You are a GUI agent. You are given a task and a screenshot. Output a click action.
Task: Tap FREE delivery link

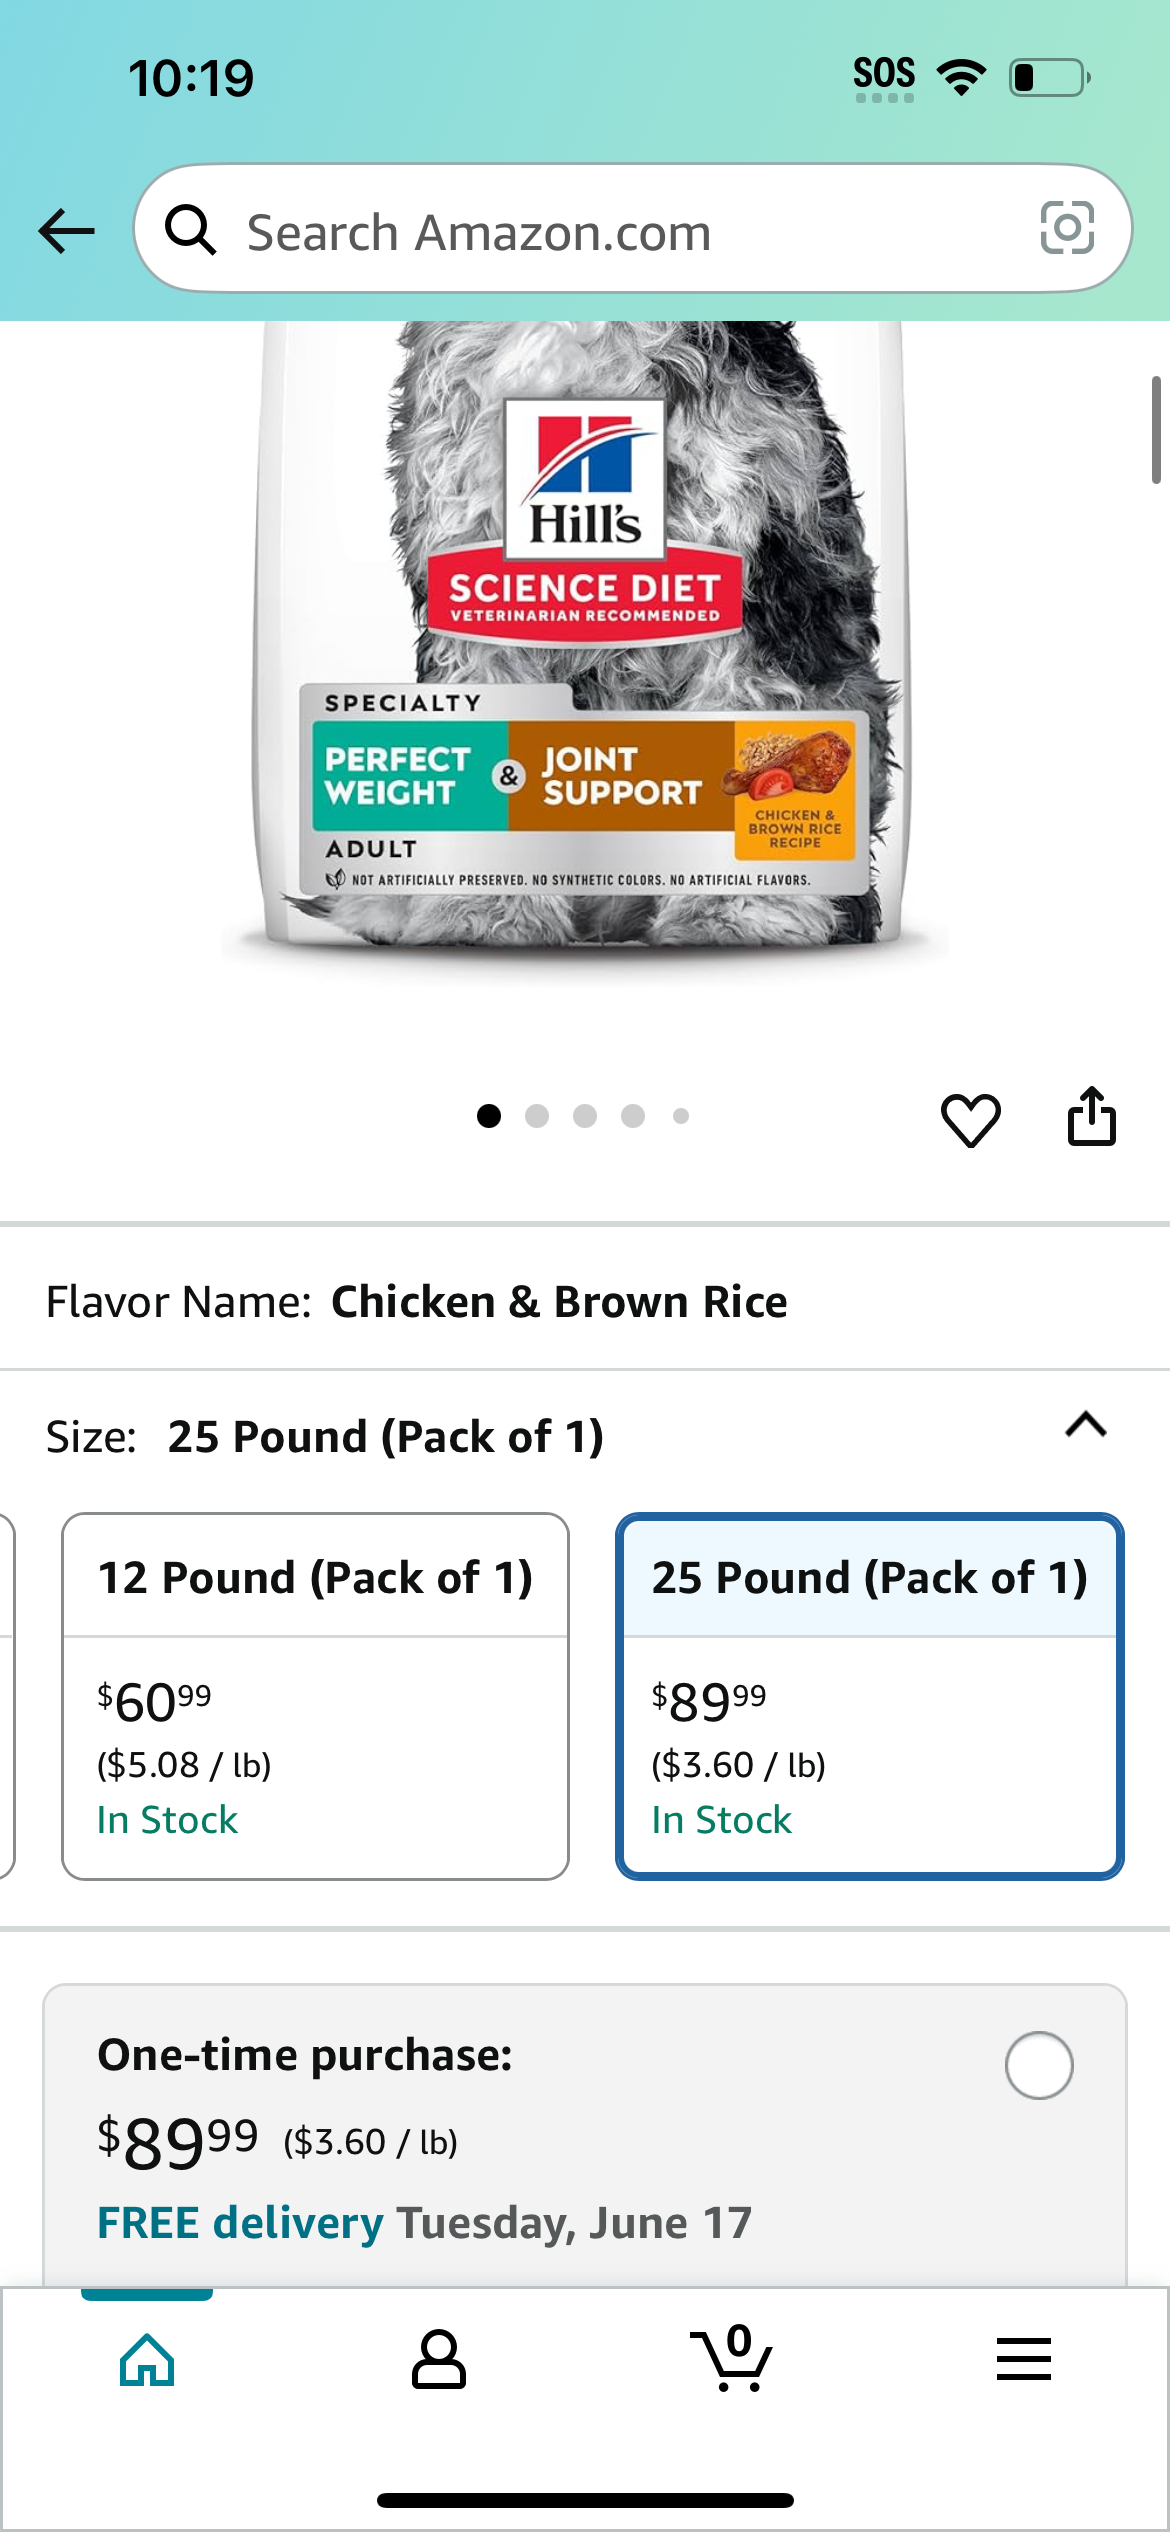tap(240, 2223)
